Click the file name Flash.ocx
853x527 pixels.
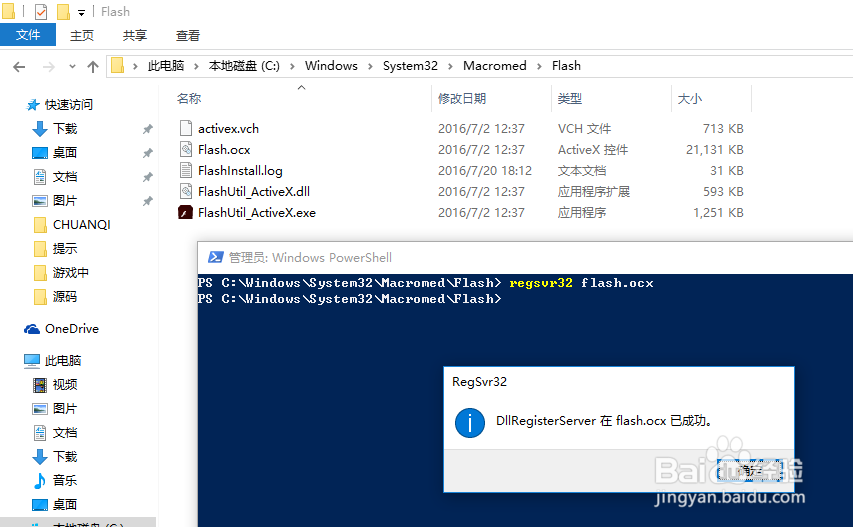click(x=224, y=150)
